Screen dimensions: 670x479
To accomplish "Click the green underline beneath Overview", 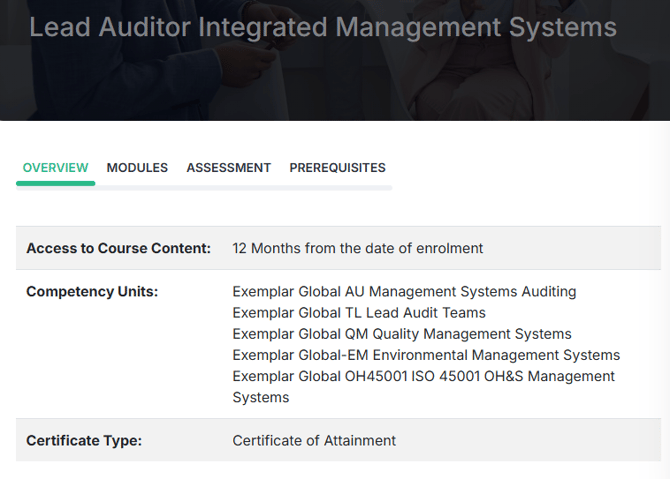I will click(x=56, y=184).
